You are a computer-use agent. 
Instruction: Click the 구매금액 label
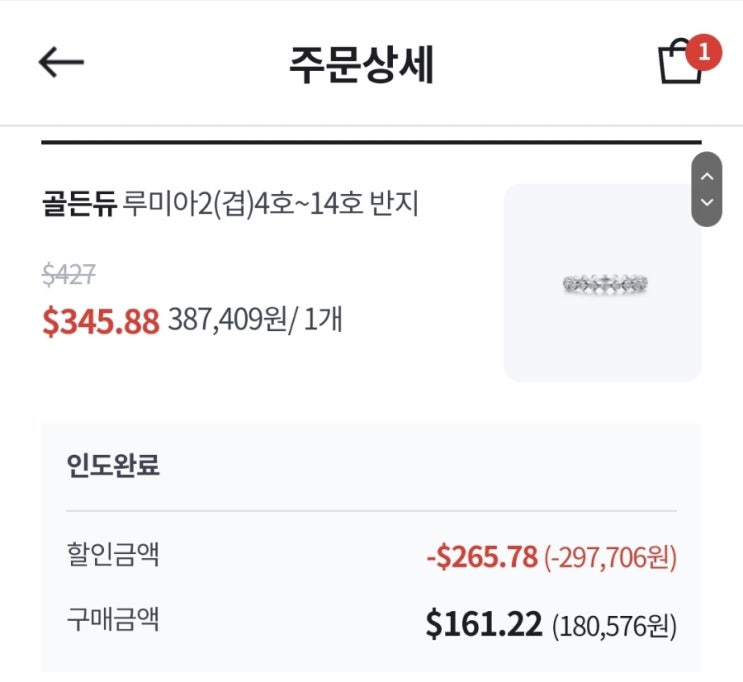coord(113,621)
